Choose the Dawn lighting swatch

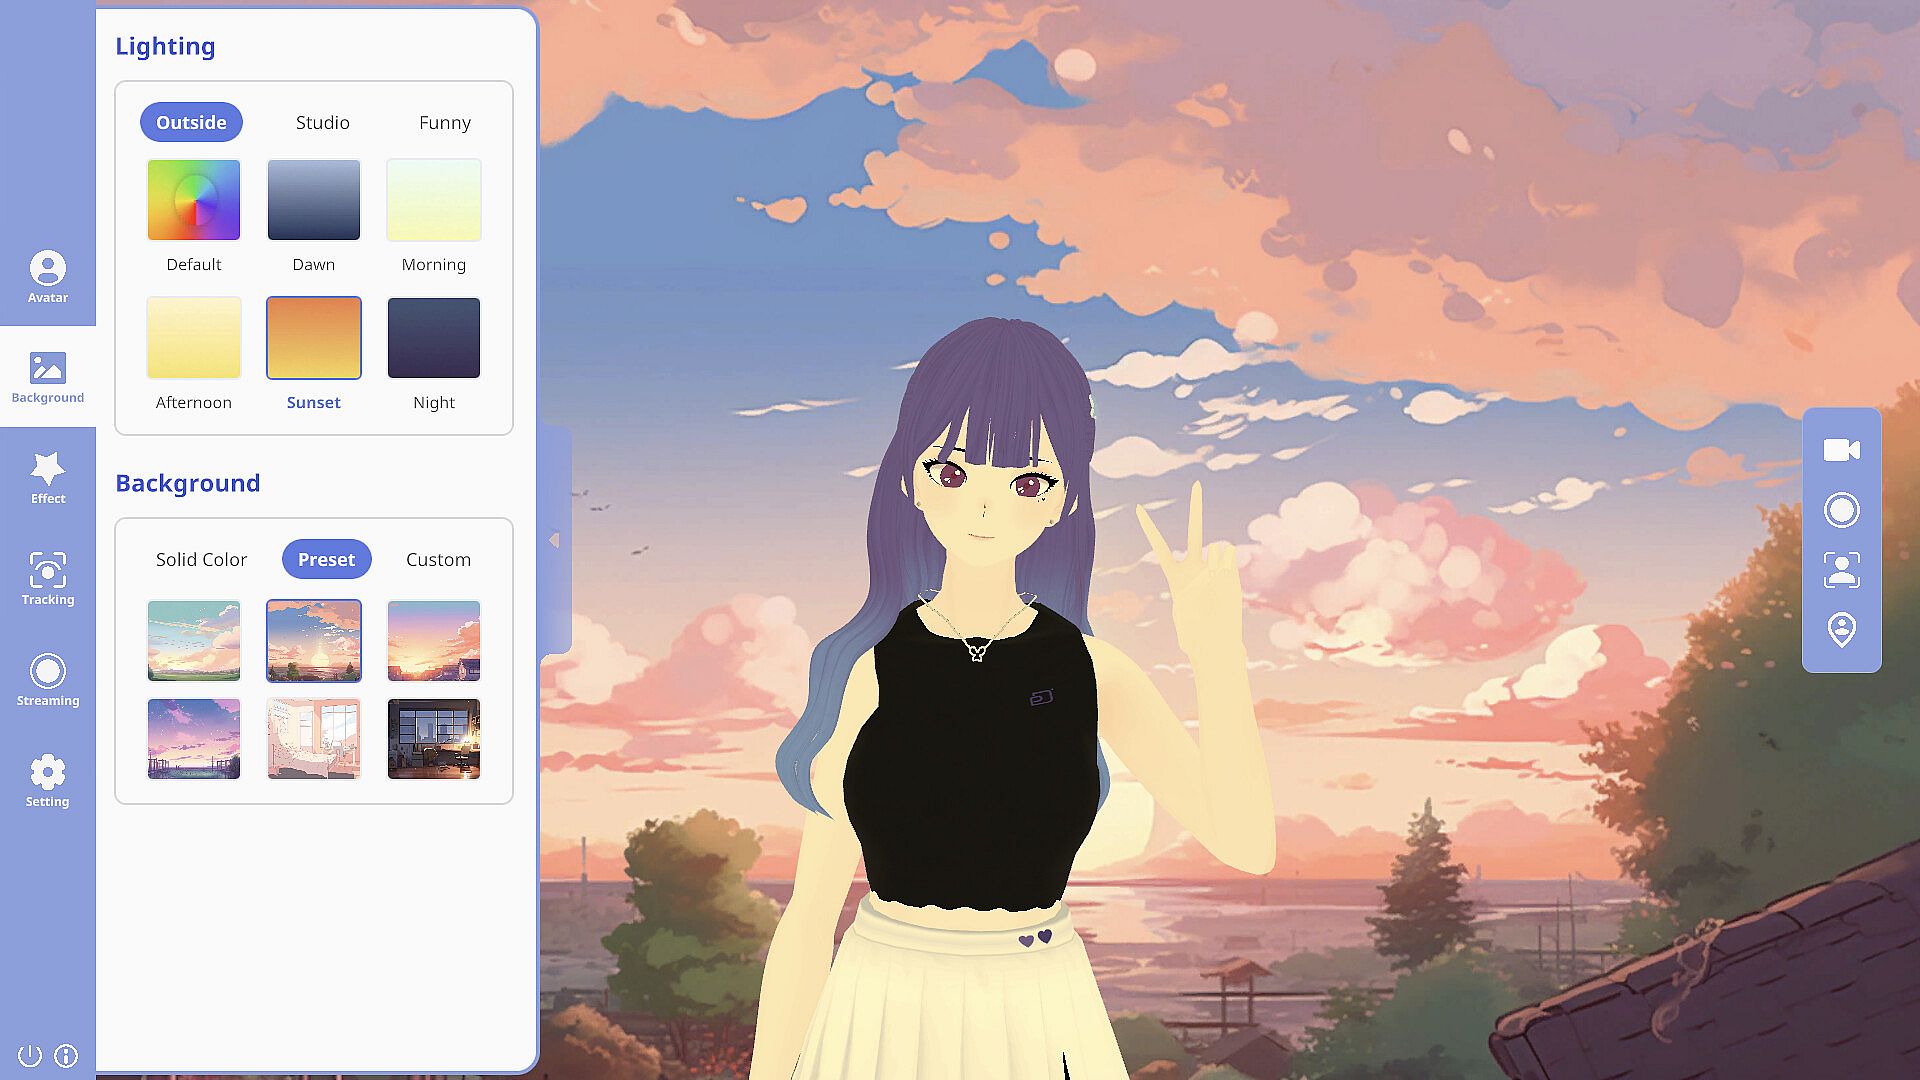(313, 200)
